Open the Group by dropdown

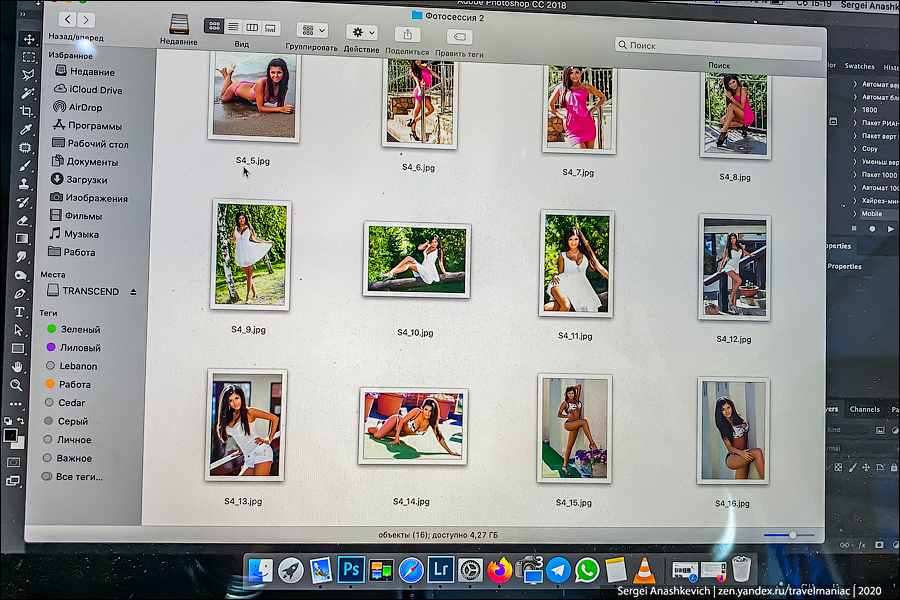tap(312, 30)
